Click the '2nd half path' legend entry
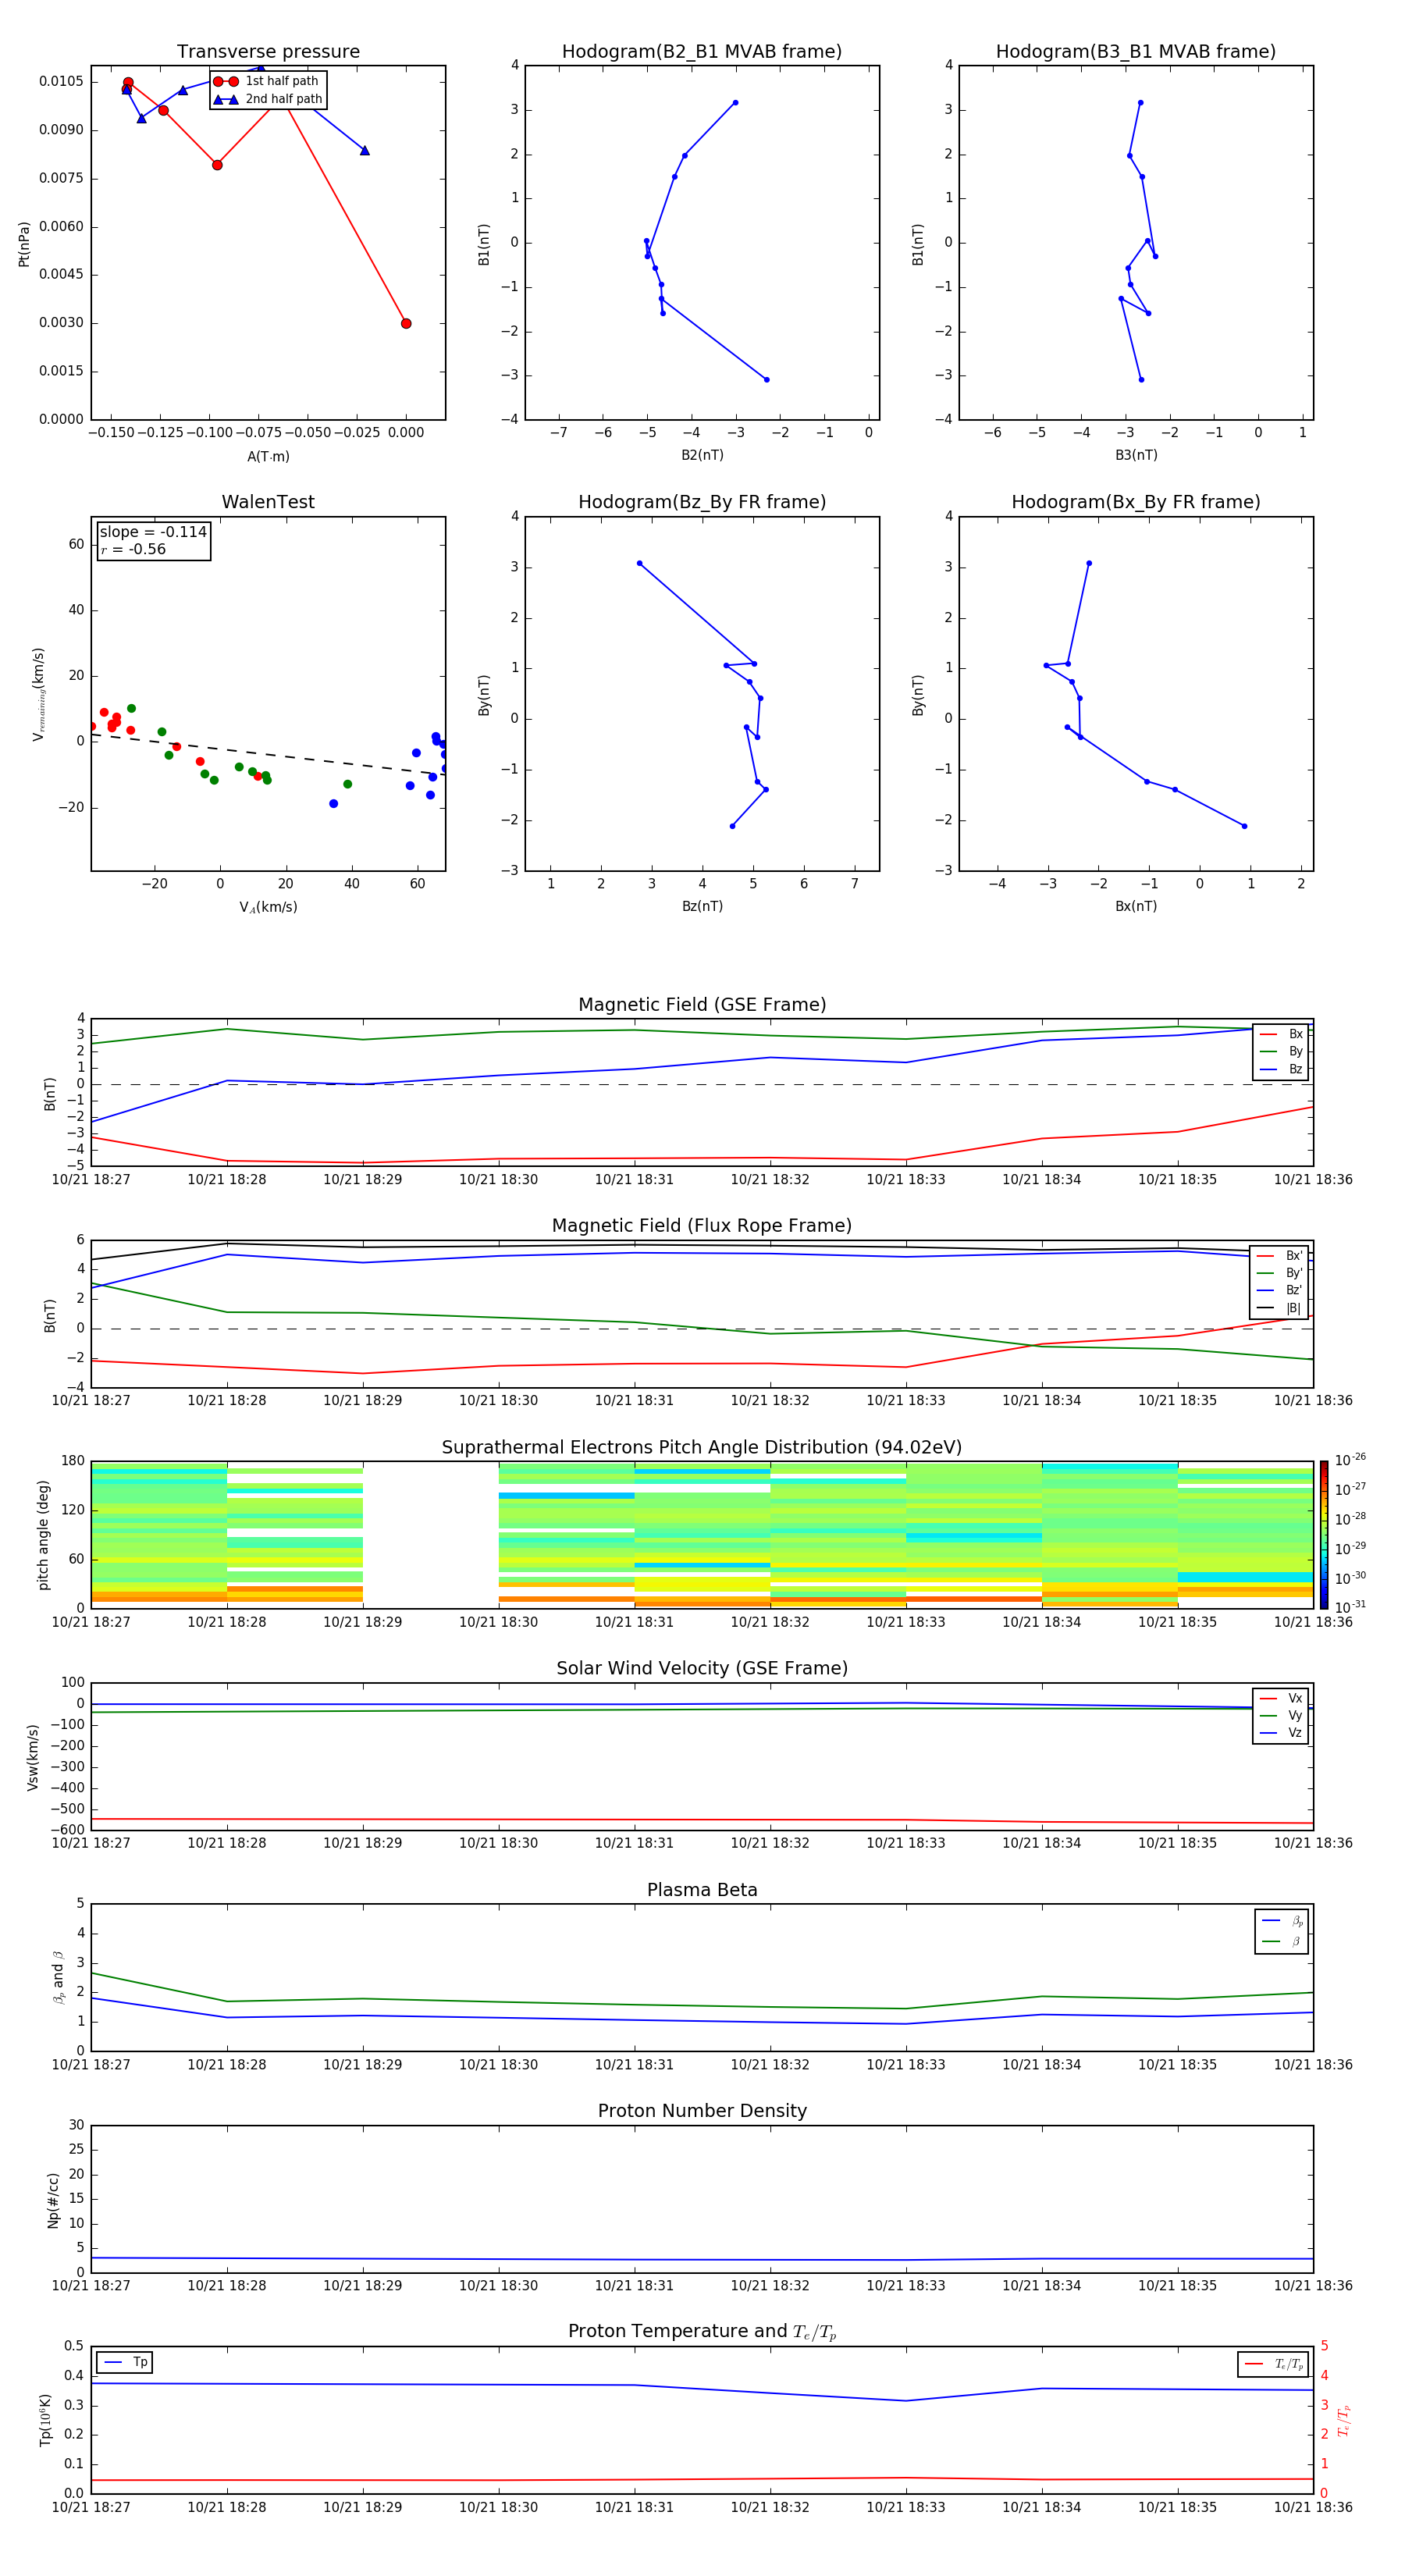The height and width of the screenshot is (2576, 1405). (x=268, y=99)
